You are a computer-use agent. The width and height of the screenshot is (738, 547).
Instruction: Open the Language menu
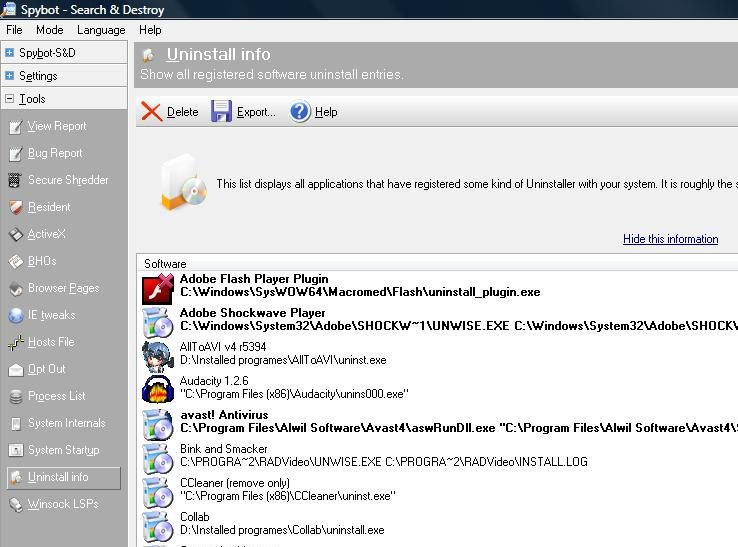pos(101,30)
